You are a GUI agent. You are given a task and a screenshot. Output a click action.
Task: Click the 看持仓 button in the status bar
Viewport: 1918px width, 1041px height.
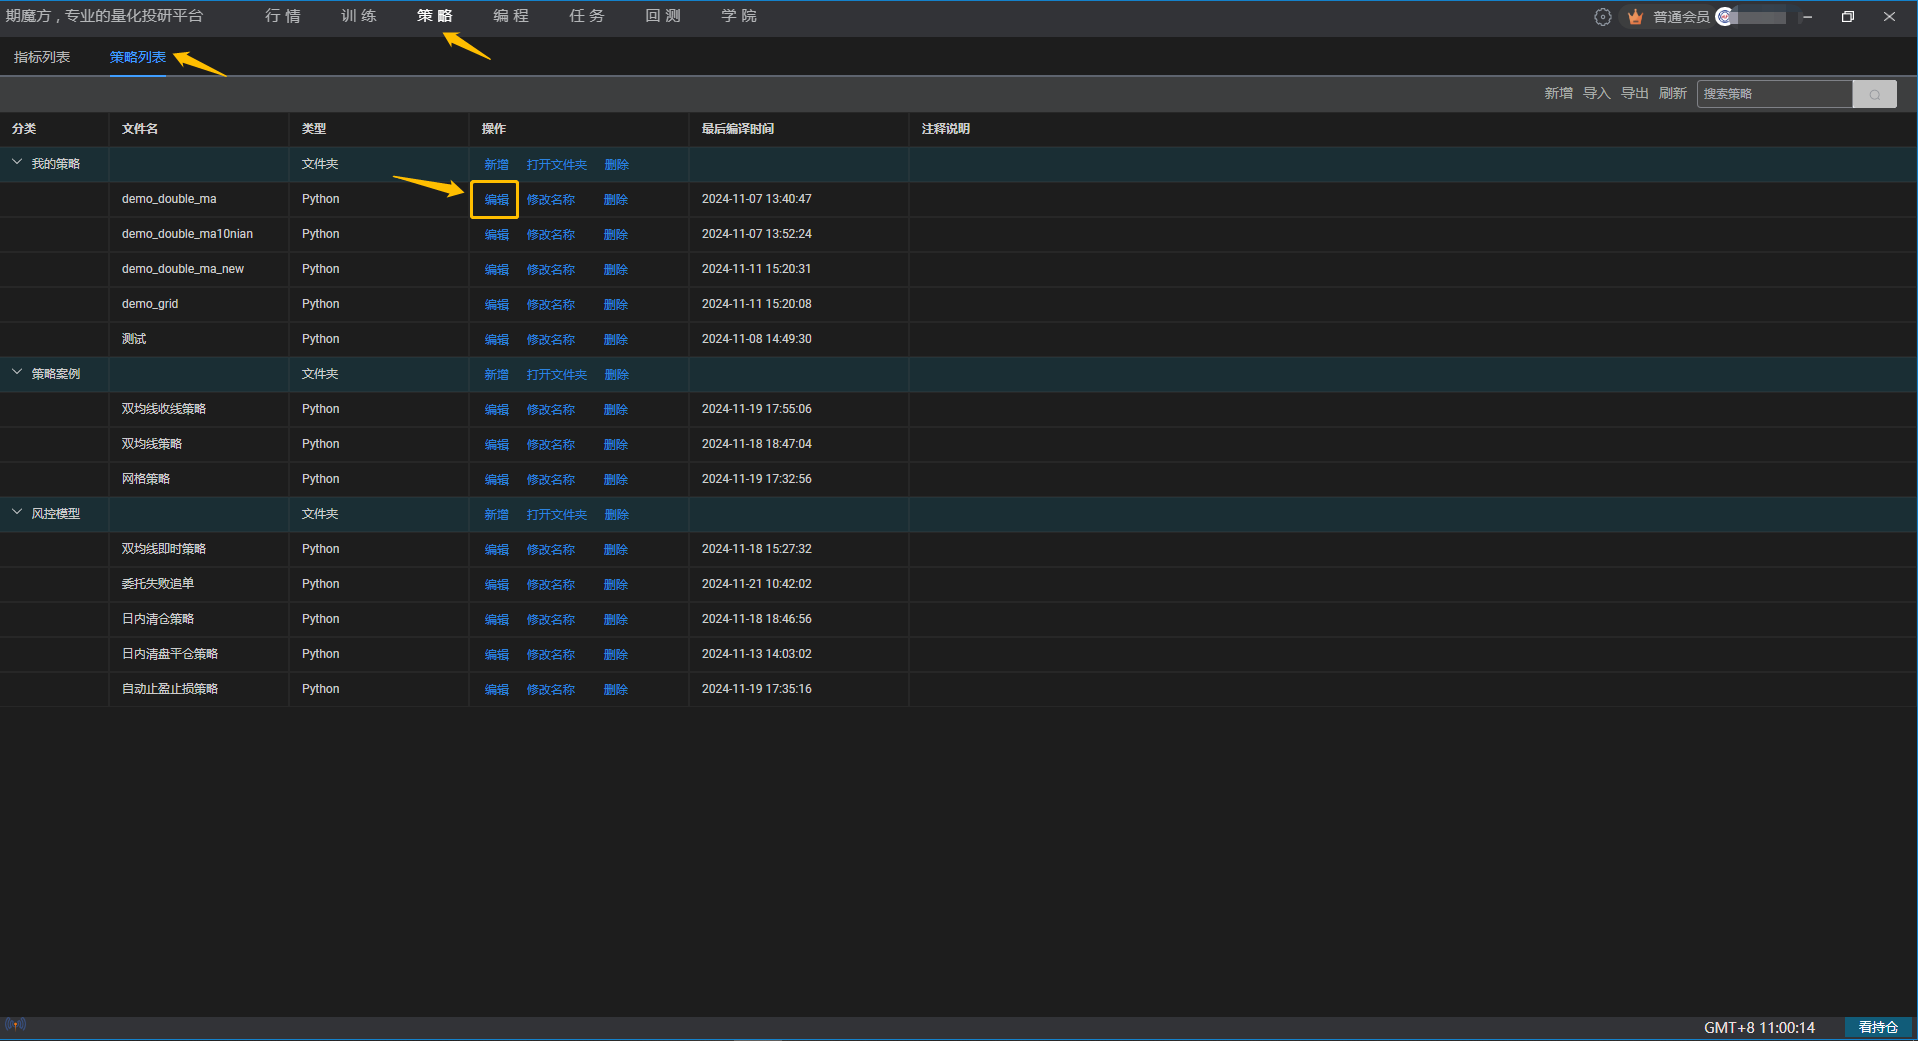1877,1027
